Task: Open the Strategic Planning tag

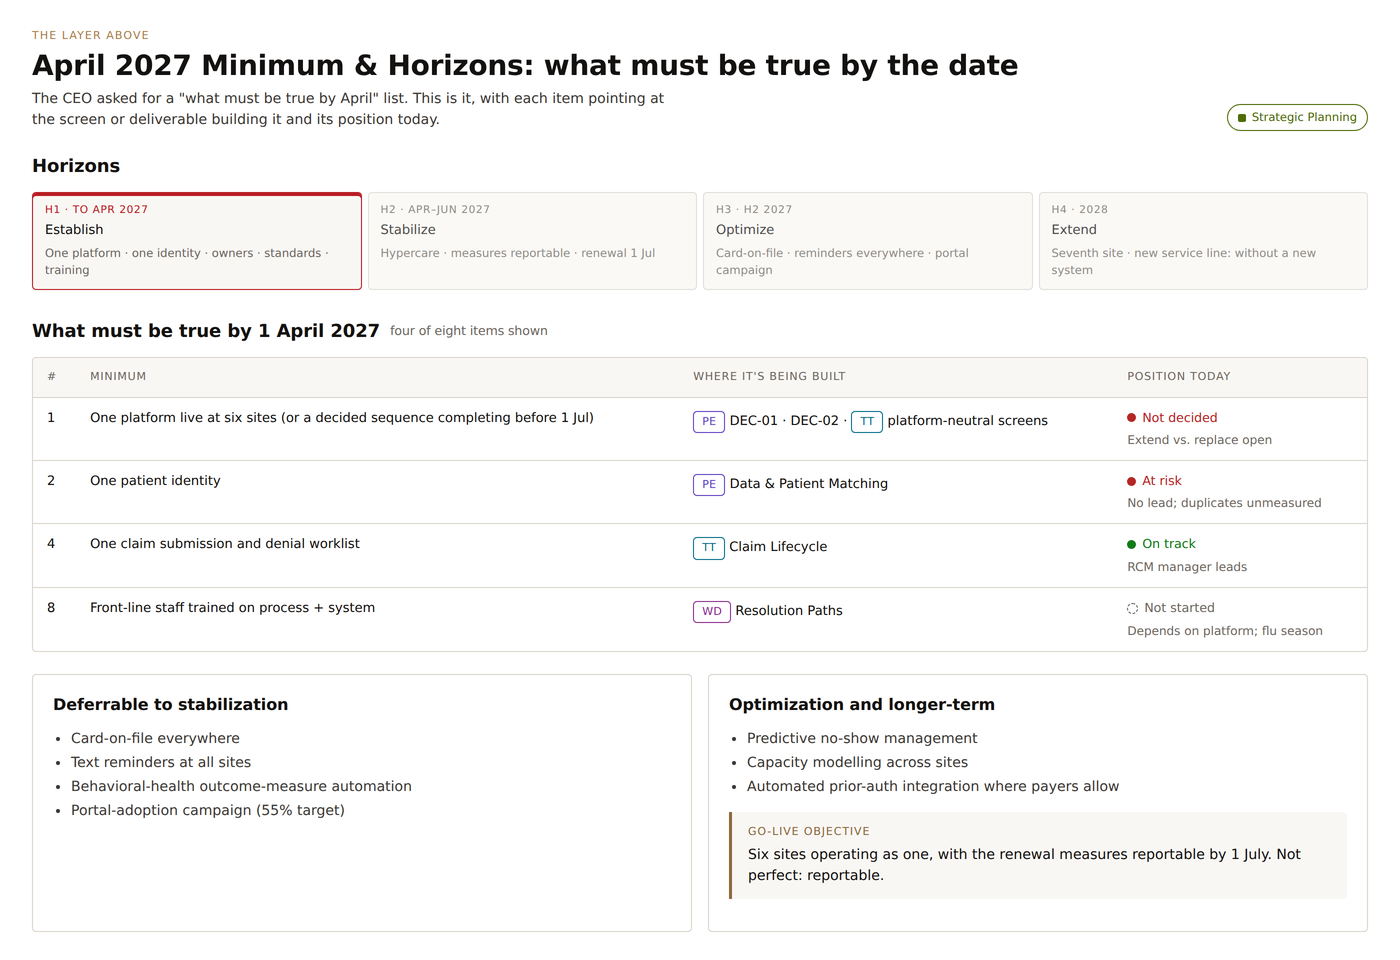Action: pyautogui.click(x=1297, y=118)
